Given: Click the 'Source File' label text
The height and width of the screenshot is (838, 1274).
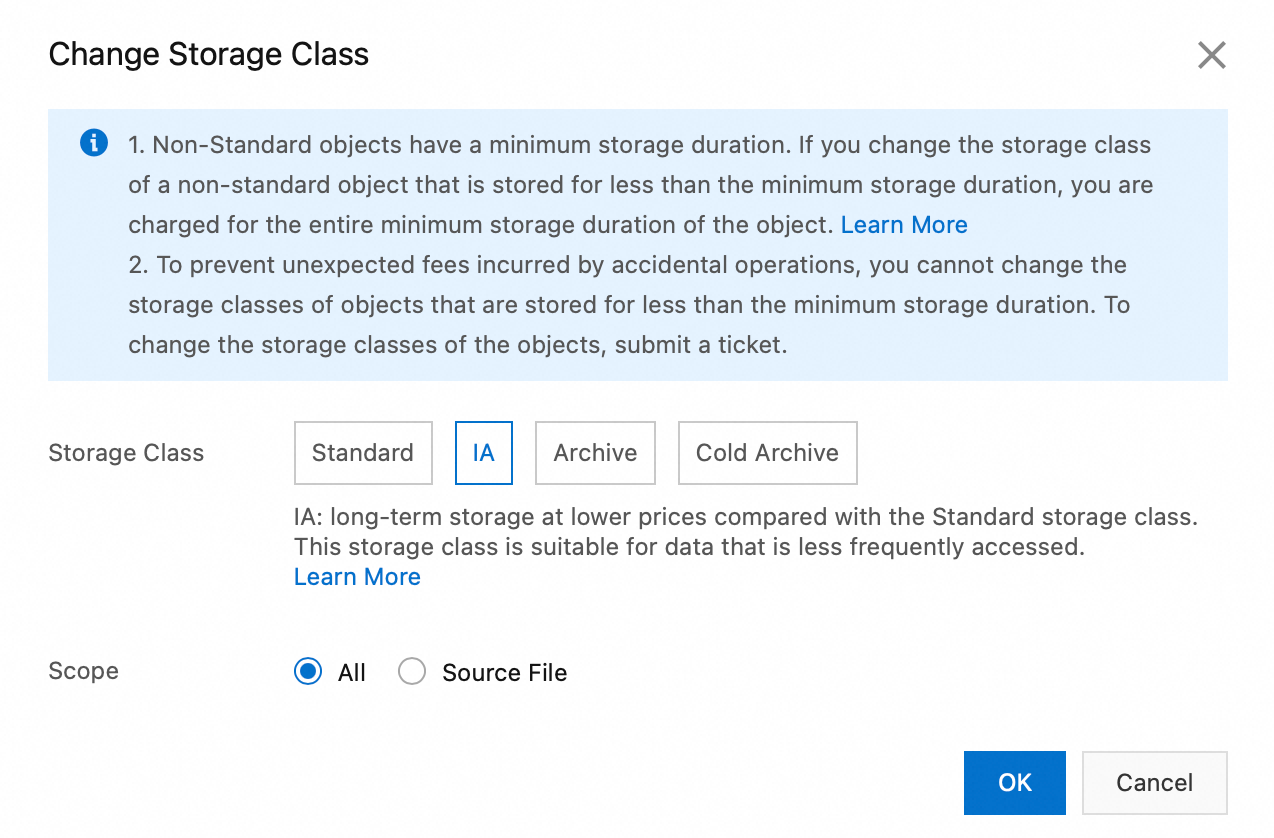Looking at the screenshot, I should coord(504,673).
